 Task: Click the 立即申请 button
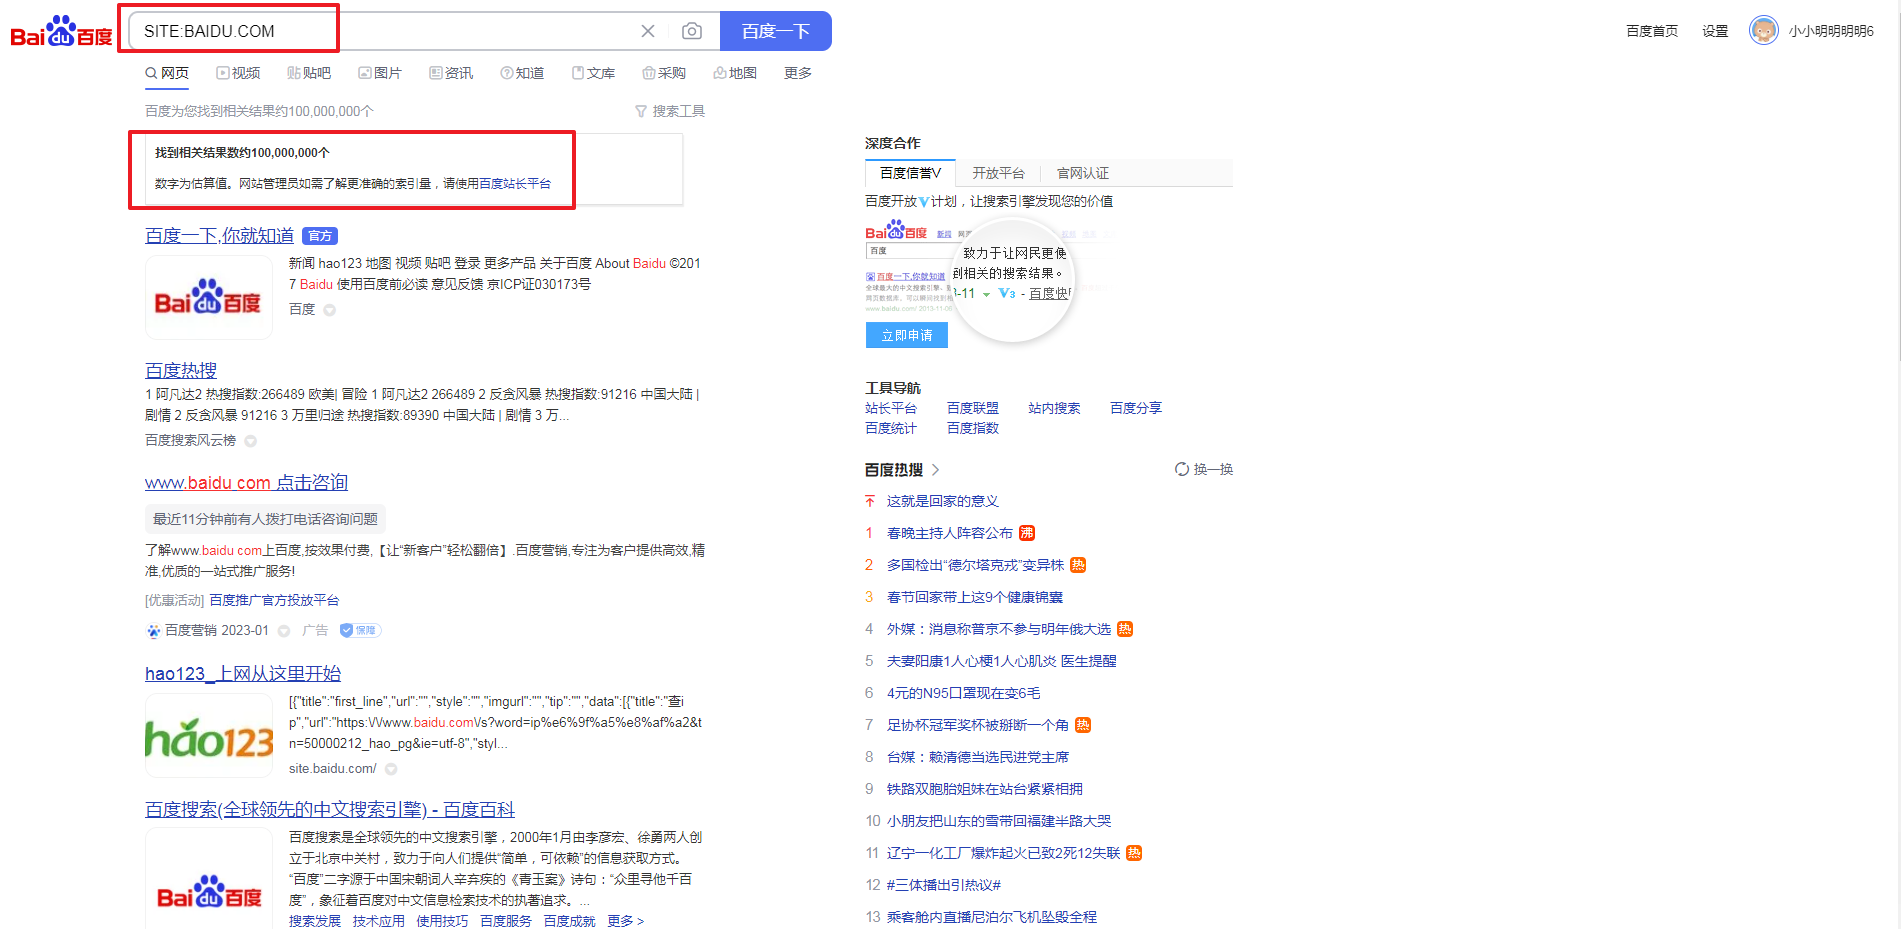coord(907,335)
